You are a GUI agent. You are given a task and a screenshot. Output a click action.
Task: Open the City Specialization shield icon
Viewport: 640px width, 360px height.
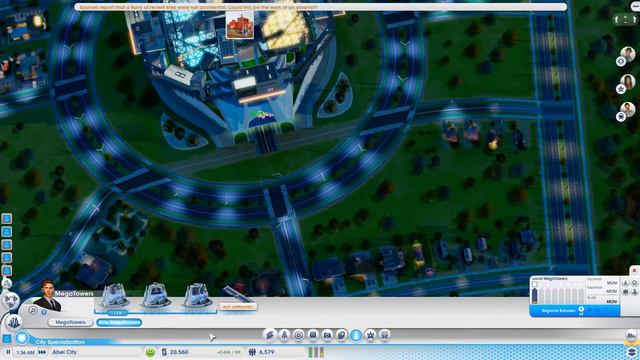click(22, 338)
